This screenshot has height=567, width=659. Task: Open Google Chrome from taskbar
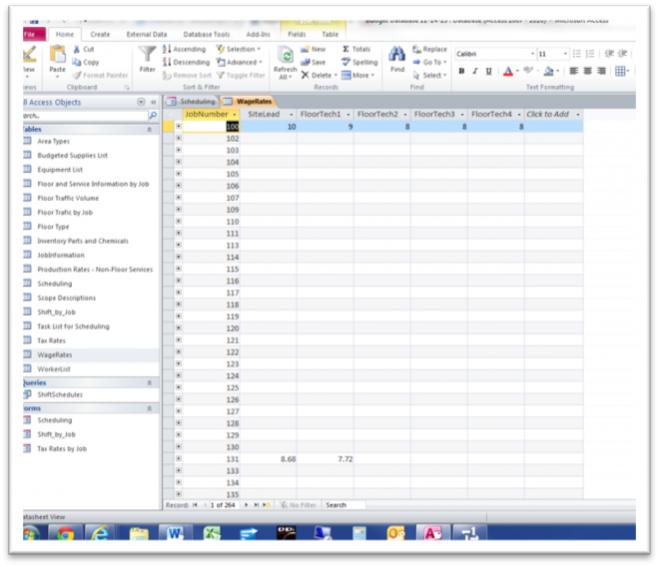pos(65,533)
